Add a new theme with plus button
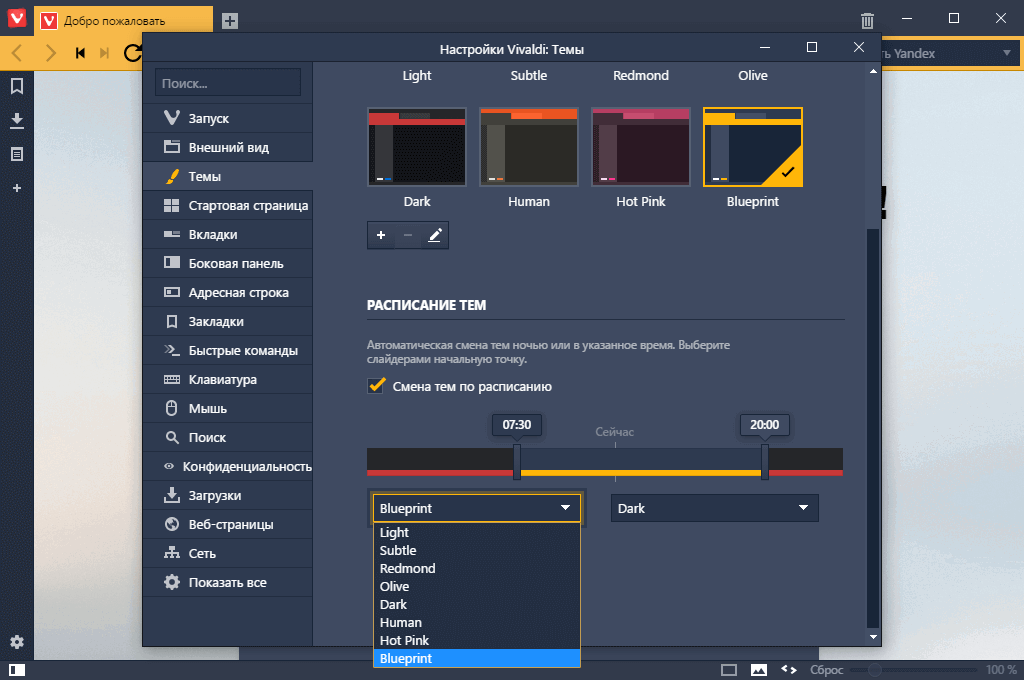Image resolution: width=1024 pixels, height=680 pixels. (381, 235)
